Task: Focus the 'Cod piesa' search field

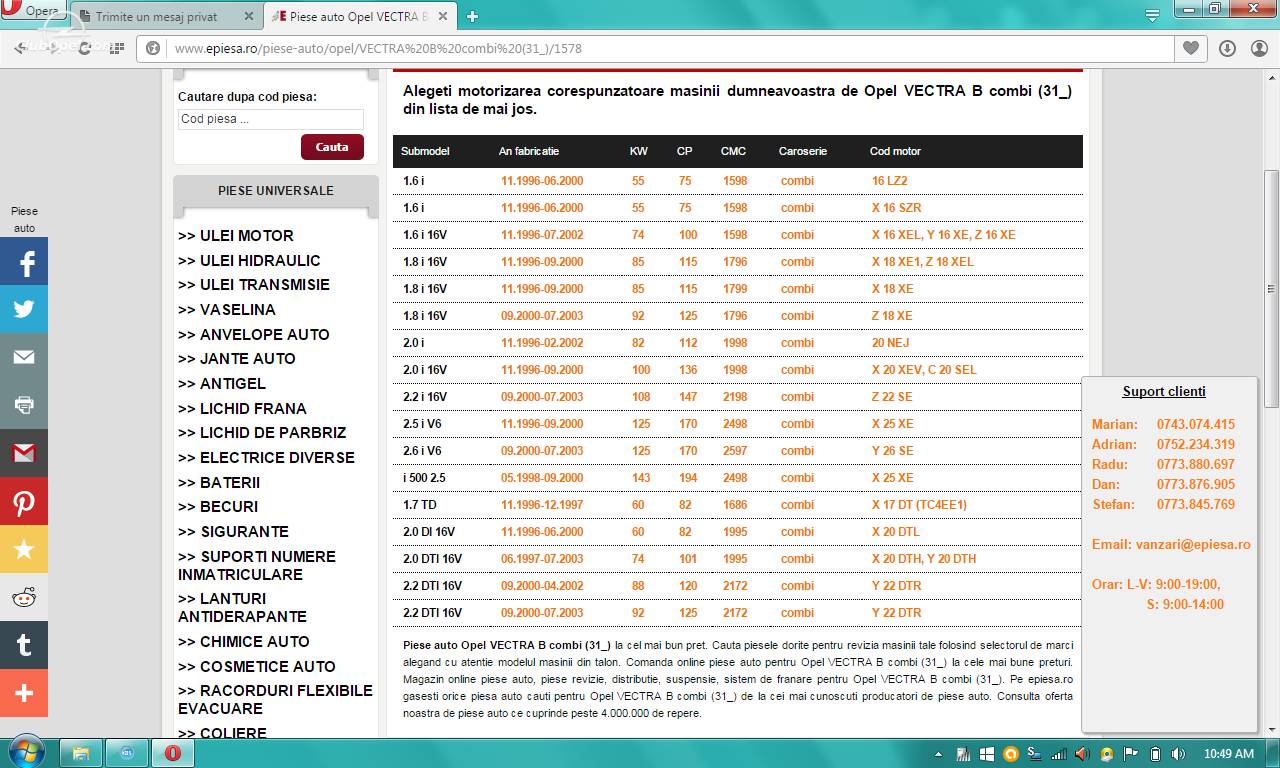Action: click(270, 119)
